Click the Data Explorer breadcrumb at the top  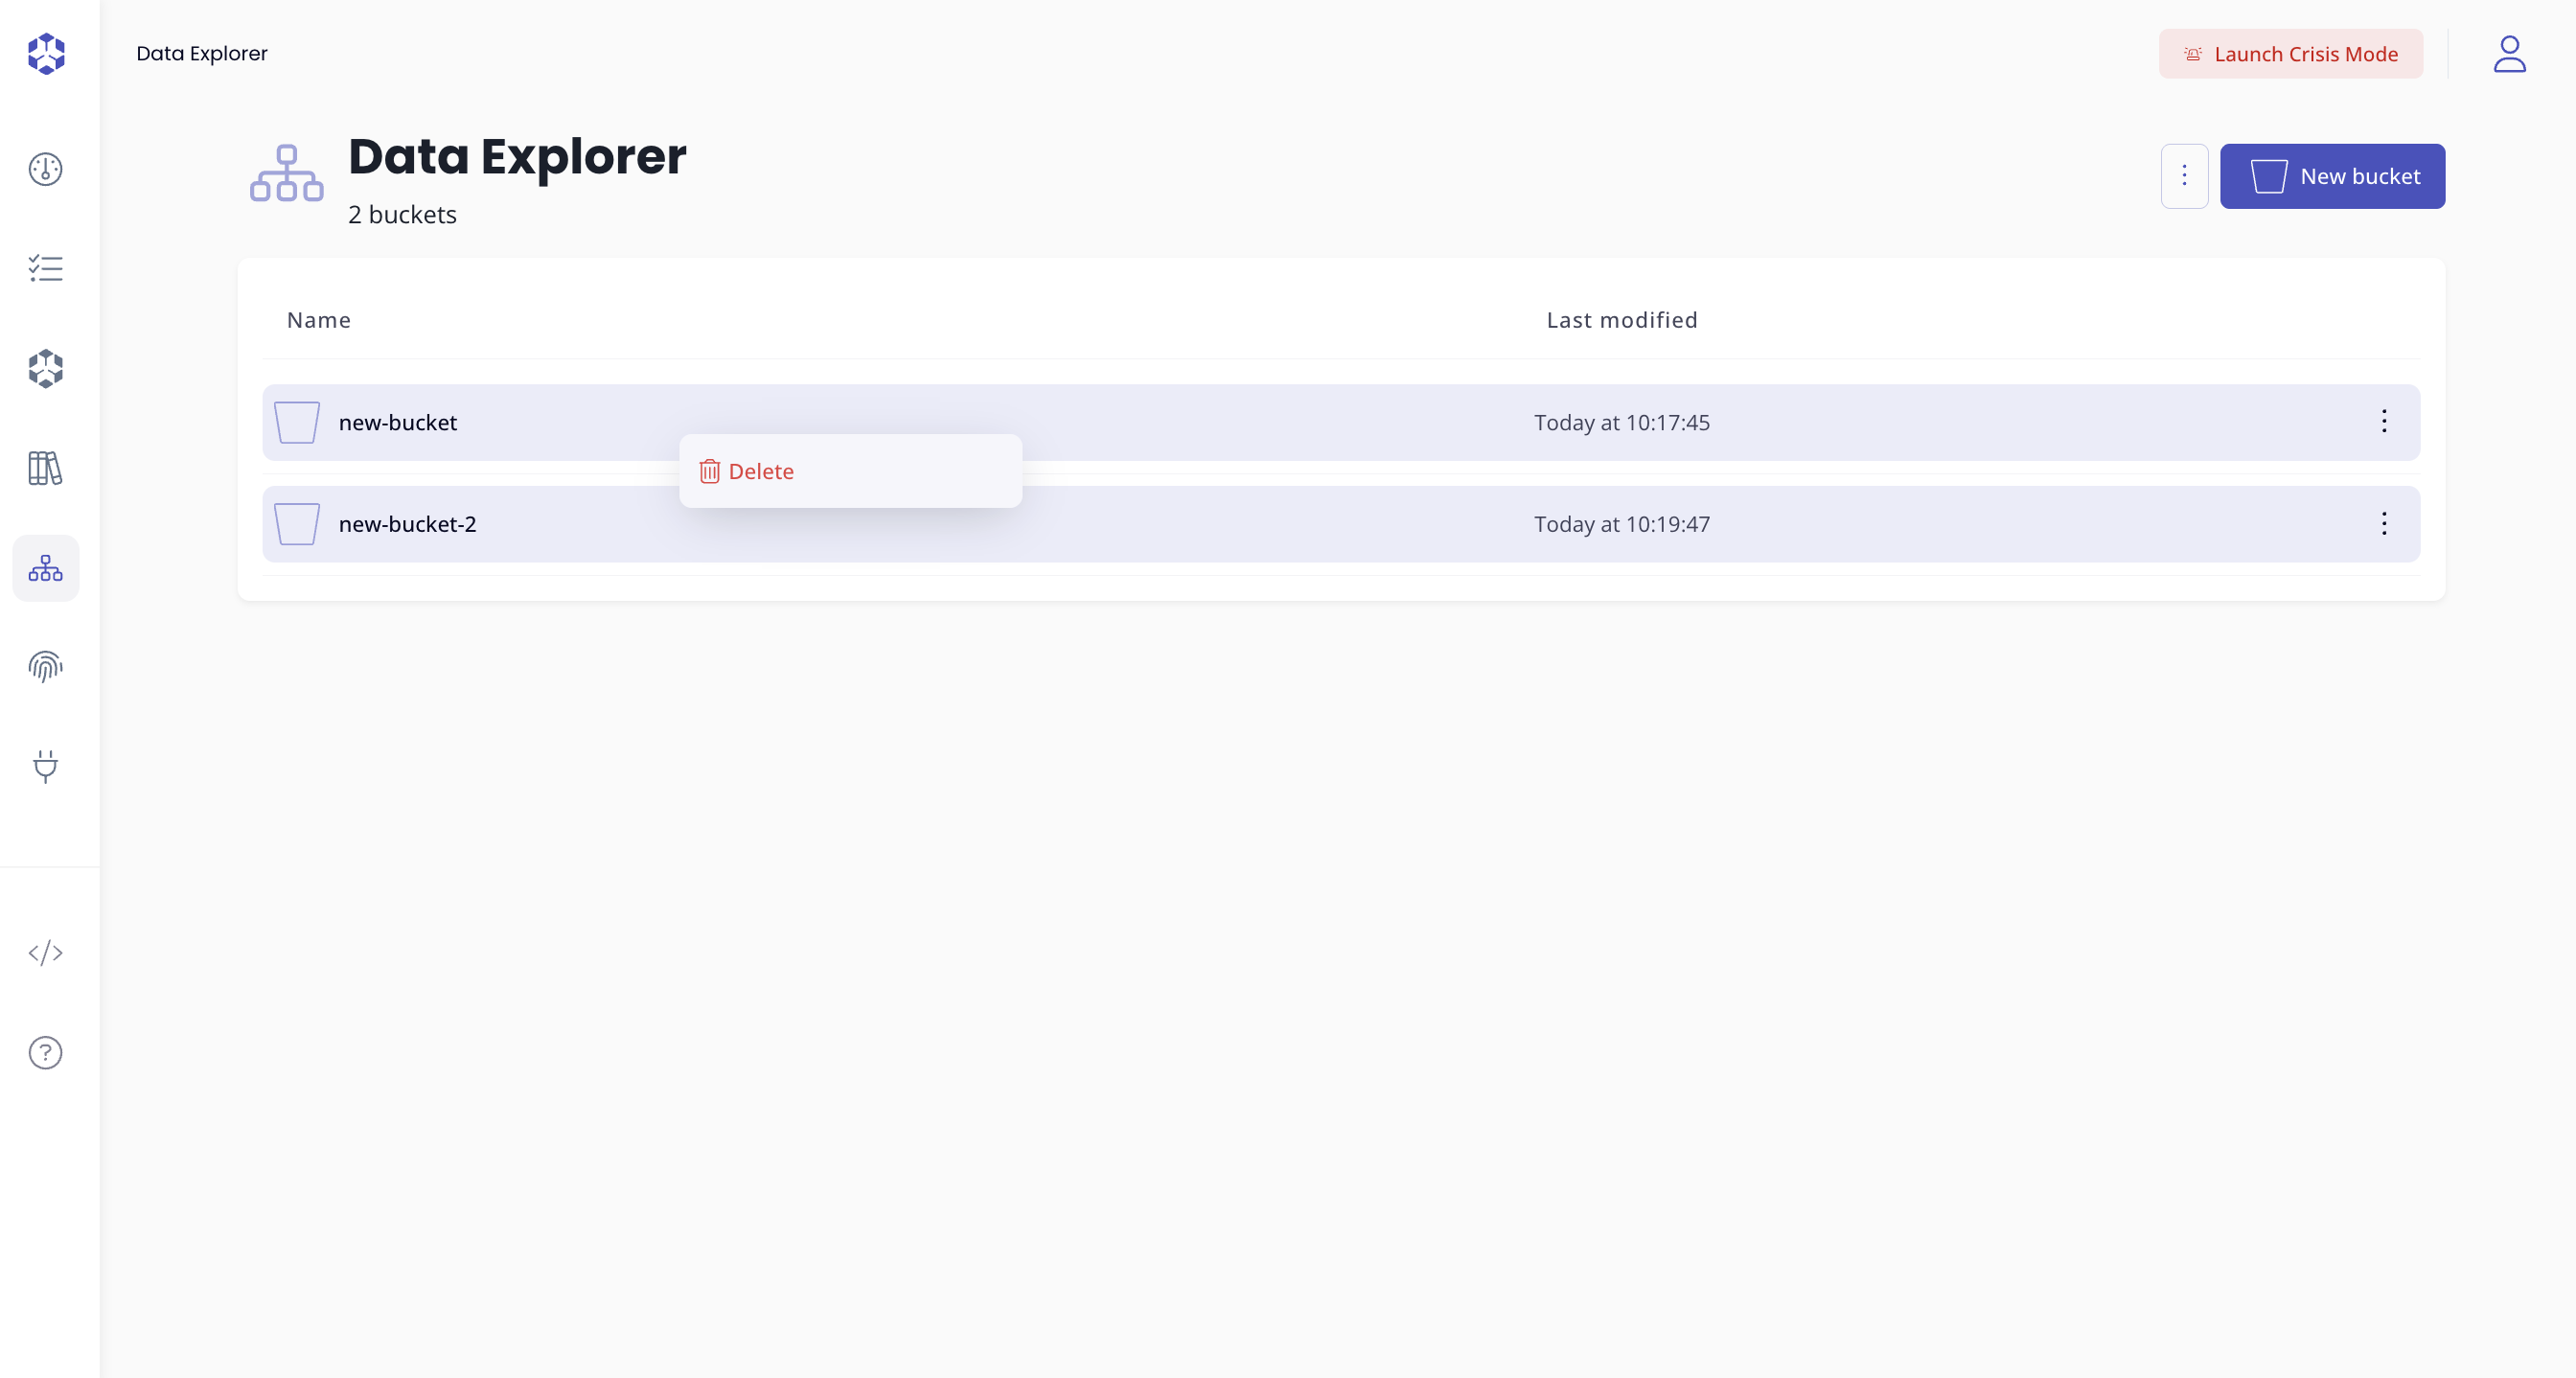tap(201, 53)
